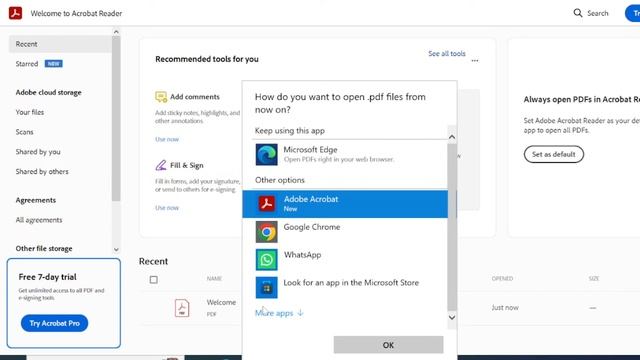The width and height of the screenshot is (640, 360).
Task: Click the Set as default button
Action: 553,154
